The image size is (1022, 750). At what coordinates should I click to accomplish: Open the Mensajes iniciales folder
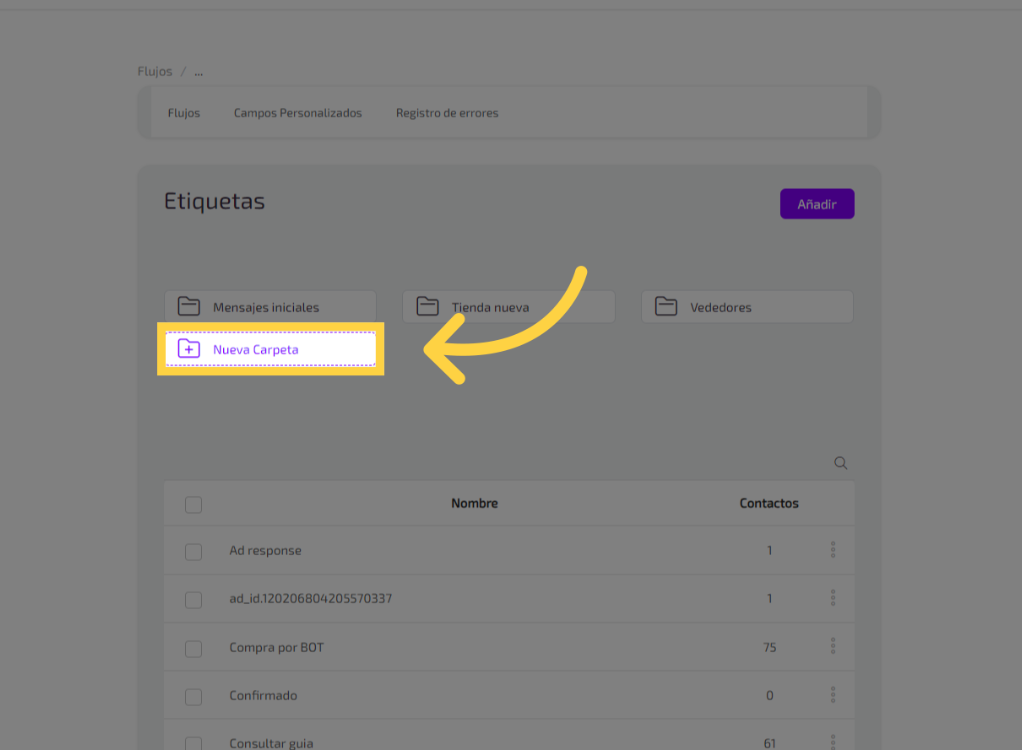(x=270, y=307)
